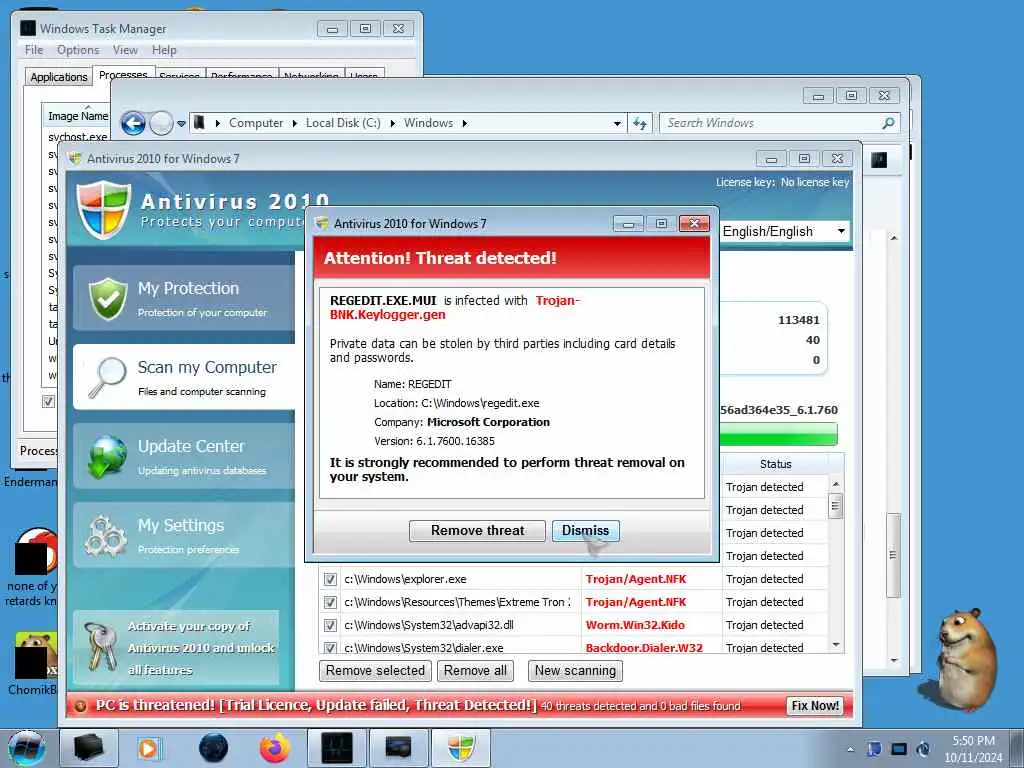The width and height of the screenshot is (1024, 768).
Task: Click the Windows Start orb
Action: [x=26, y=748]
